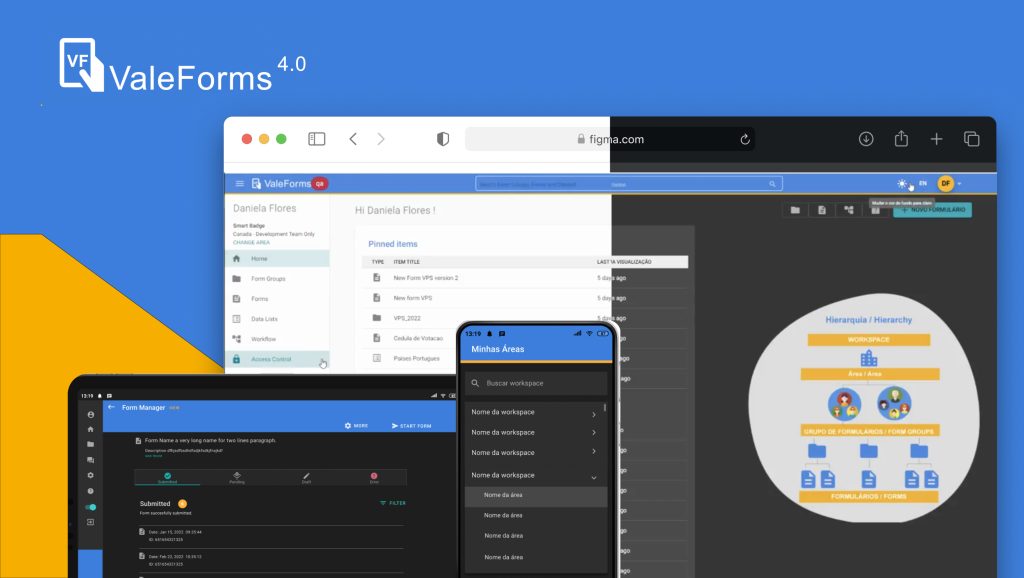1024x578 pixels.
Task: Open Workflow in the web sidebar
Action: tap(278, 339)
